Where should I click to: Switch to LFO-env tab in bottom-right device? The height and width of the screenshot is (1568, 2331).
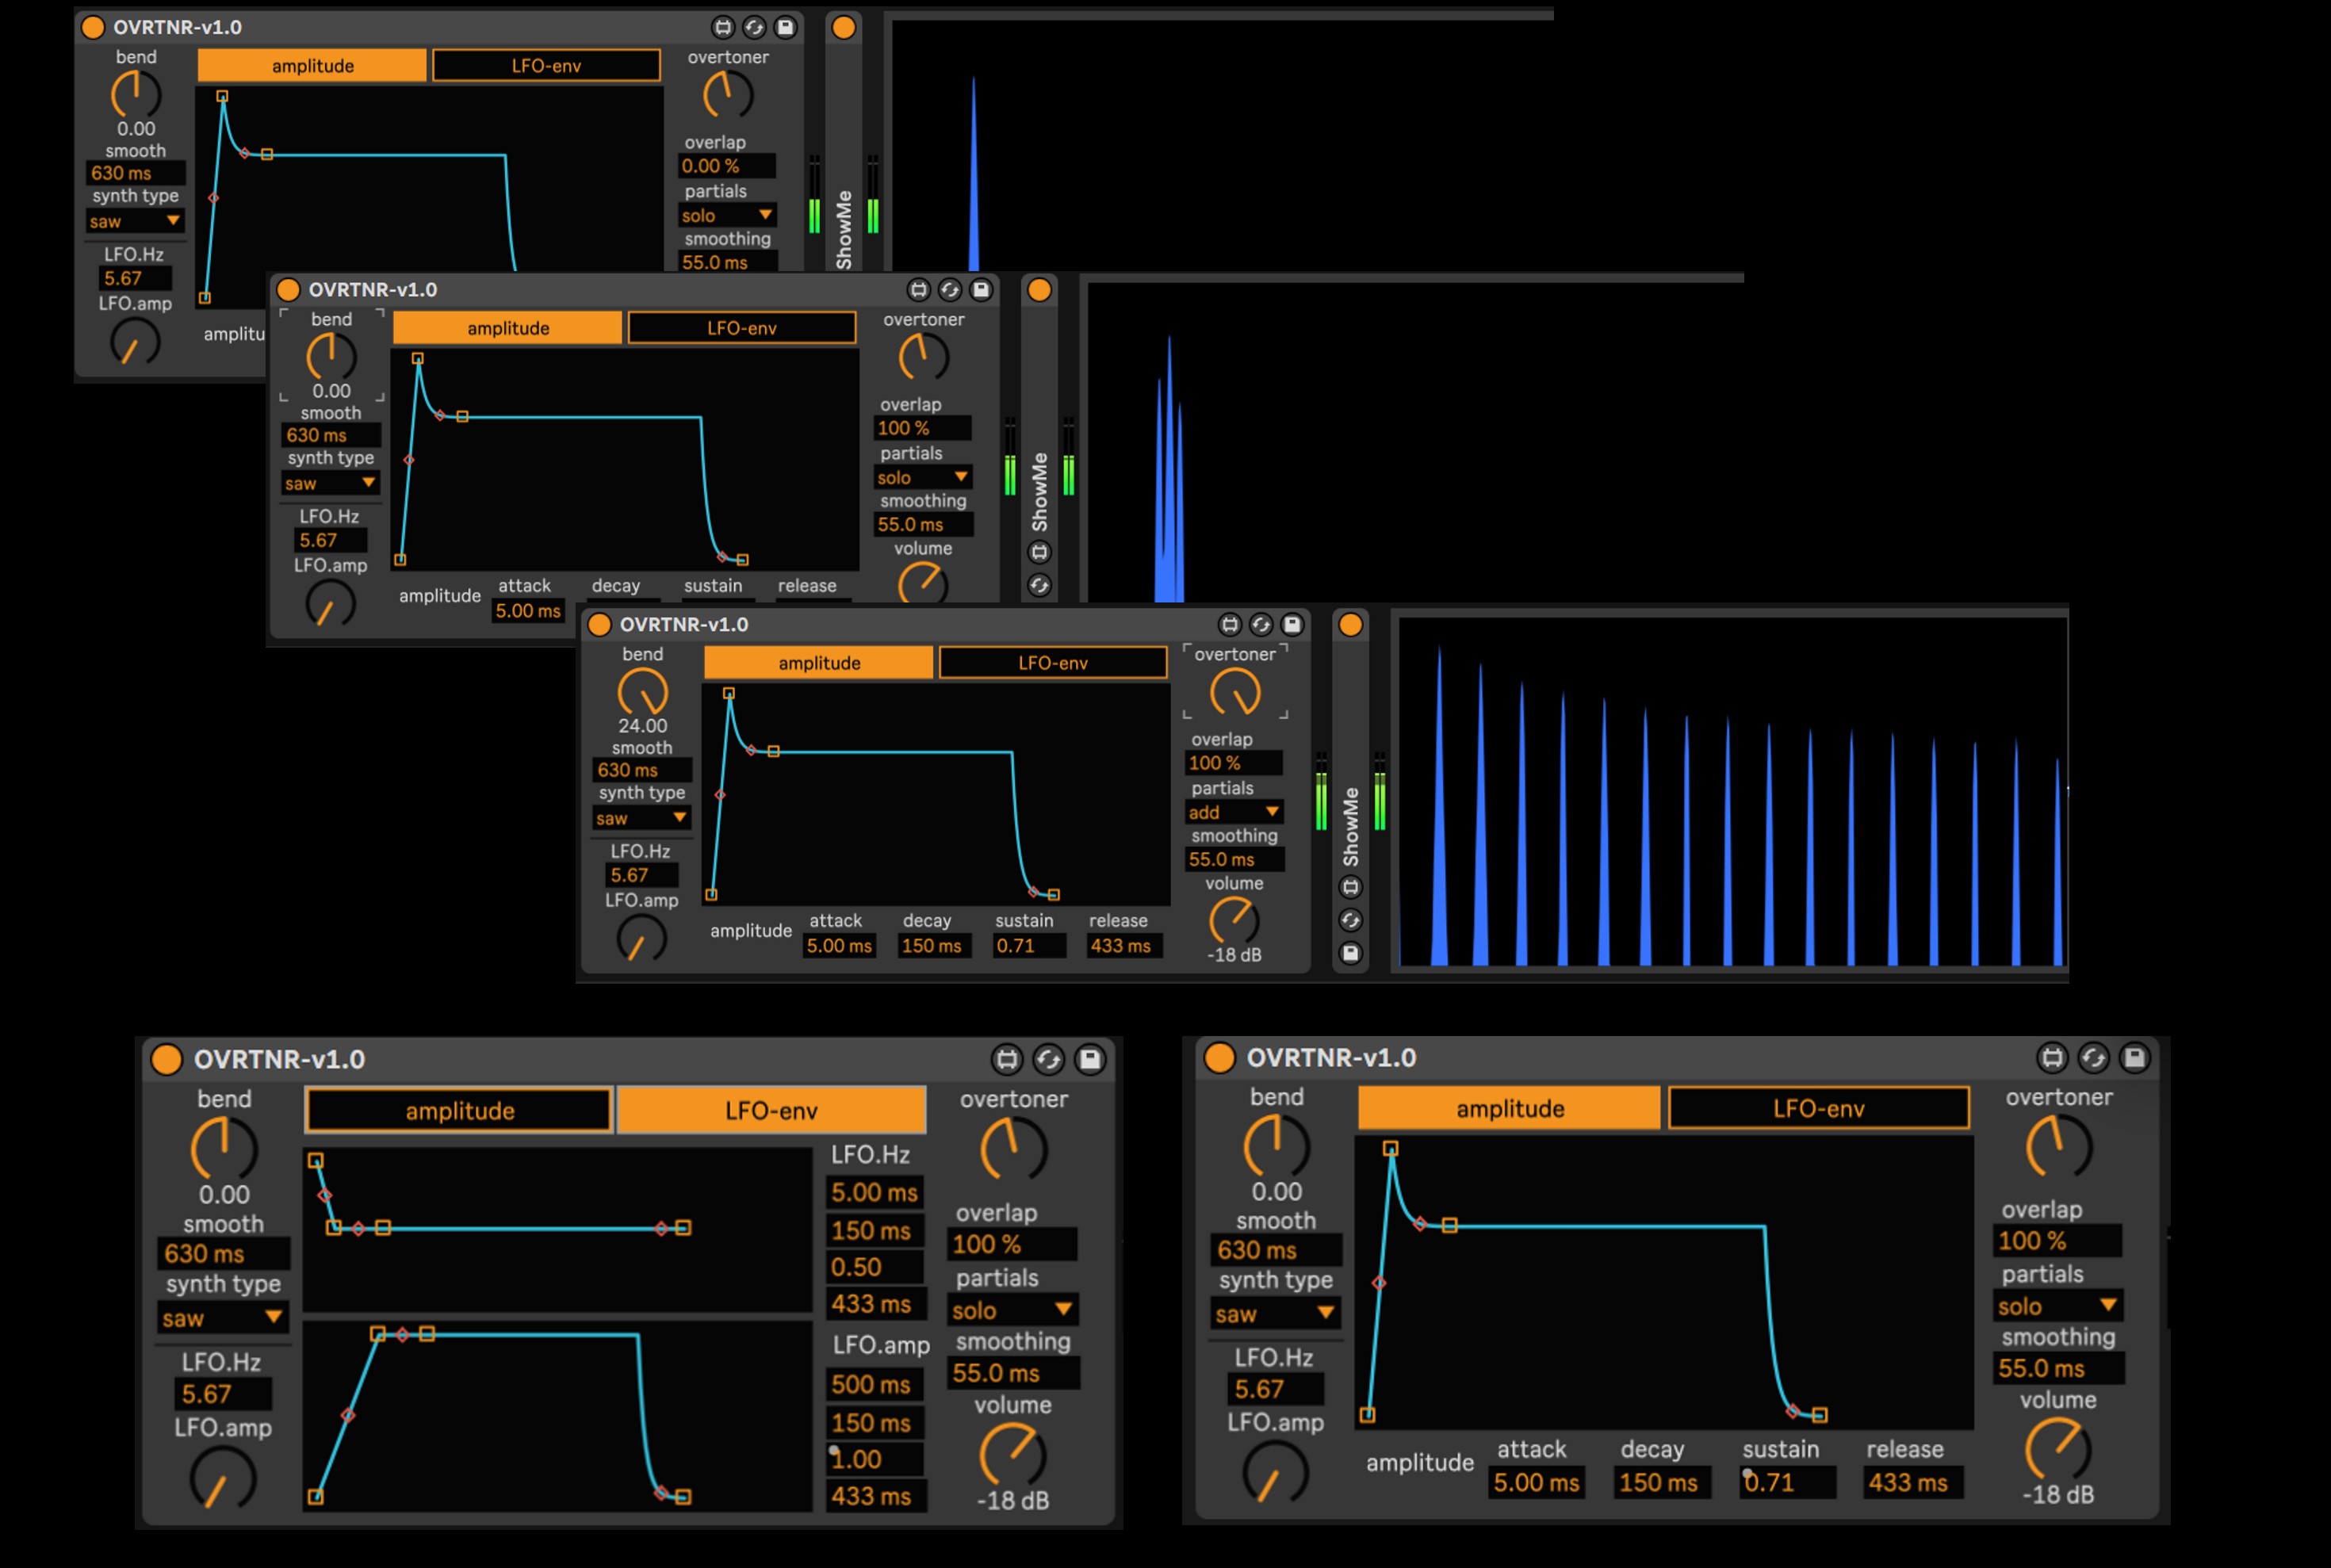pos(1818,1109)
